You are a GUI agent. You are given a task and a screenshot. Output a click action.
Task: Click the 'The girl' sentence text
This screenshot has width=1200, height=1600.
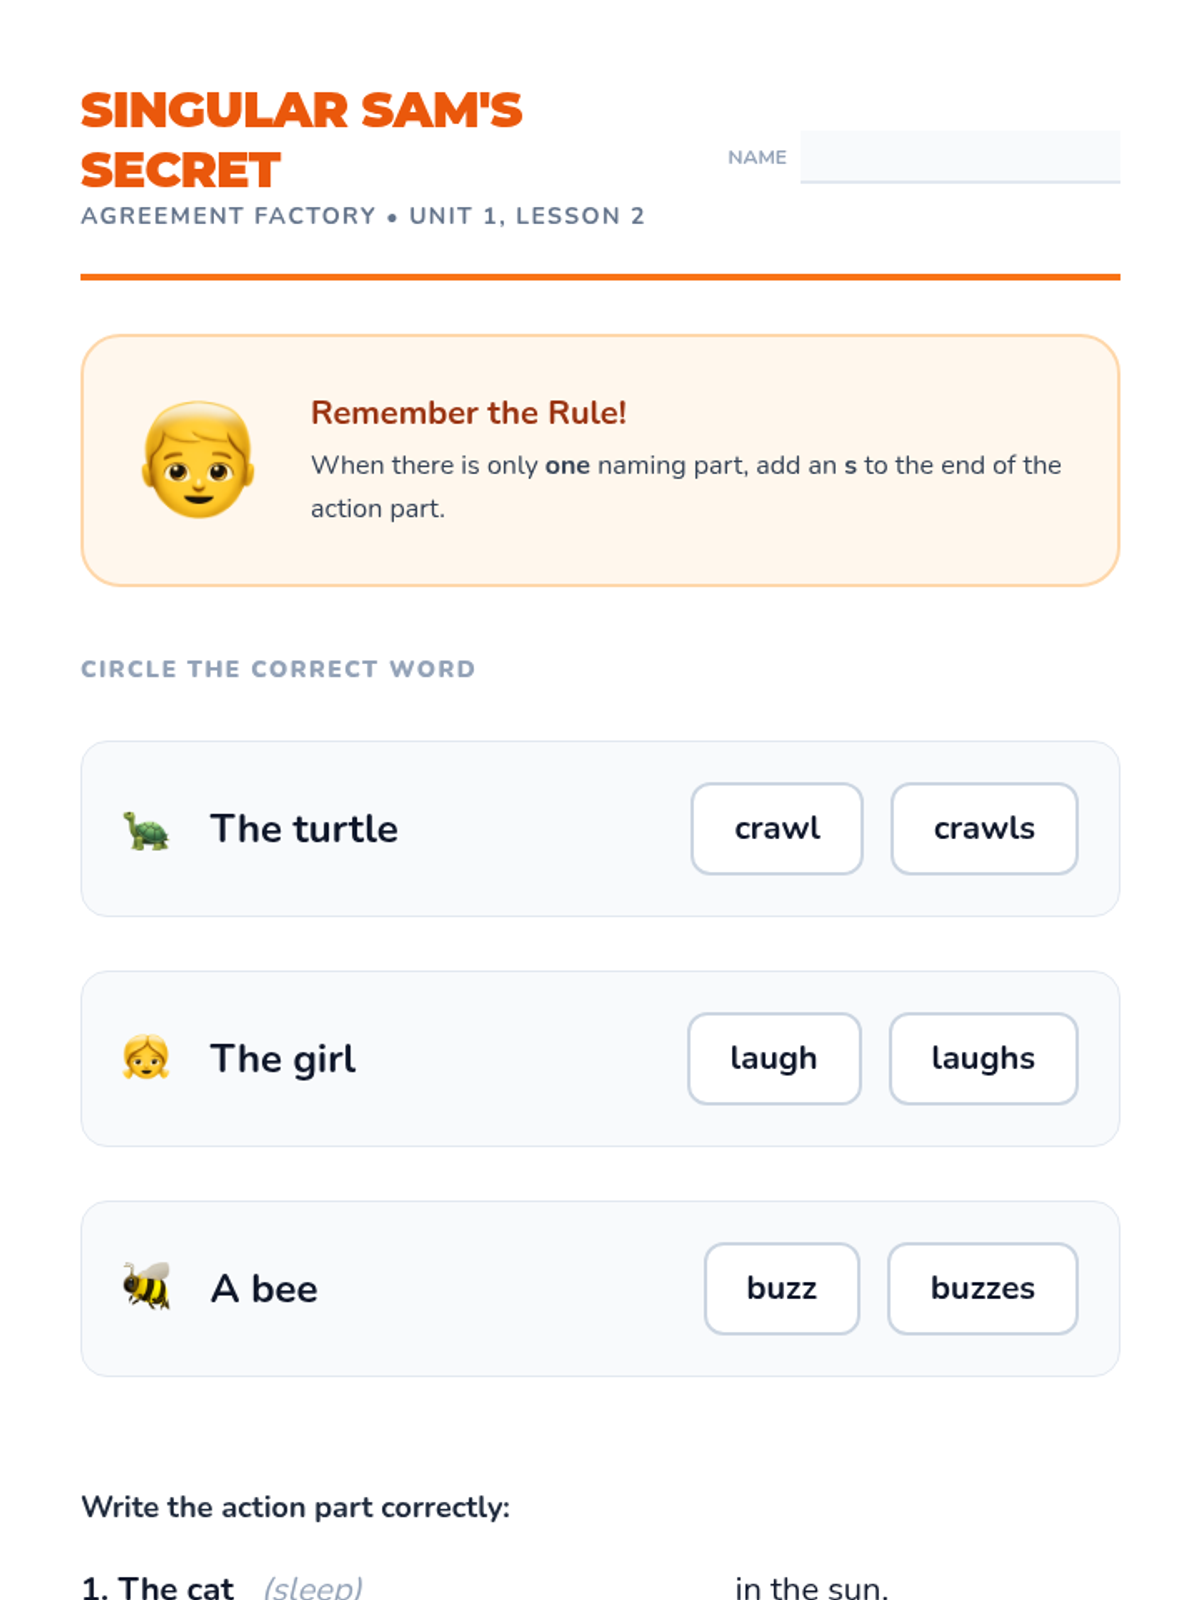283,1059
